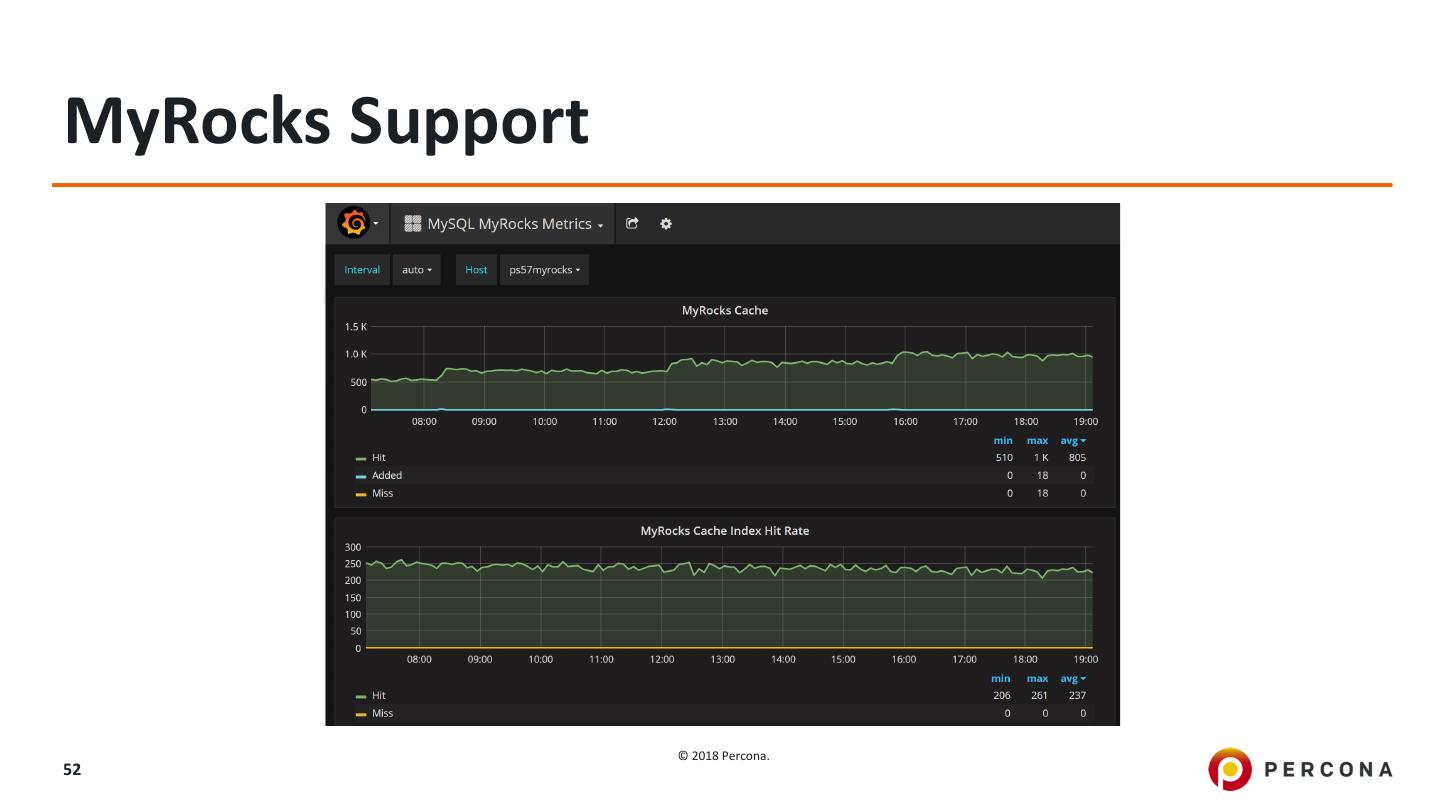Toggle the Miss series in MyRocks Cache legend
The image size is (1440, 810).
tap(383, 494)
